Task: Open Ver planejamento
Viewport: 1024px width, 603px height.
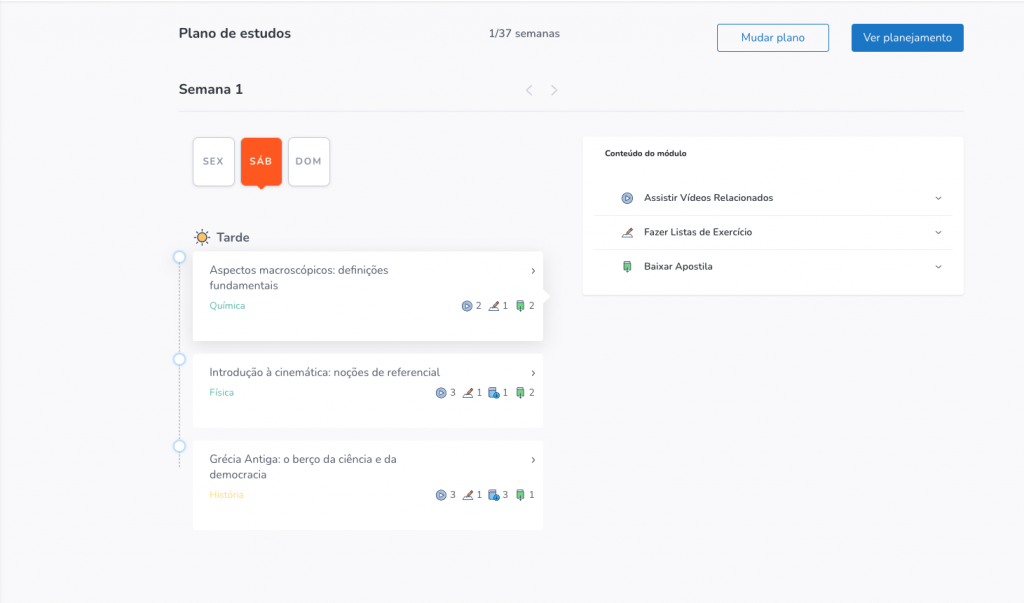Action: [x=907, y=38]
